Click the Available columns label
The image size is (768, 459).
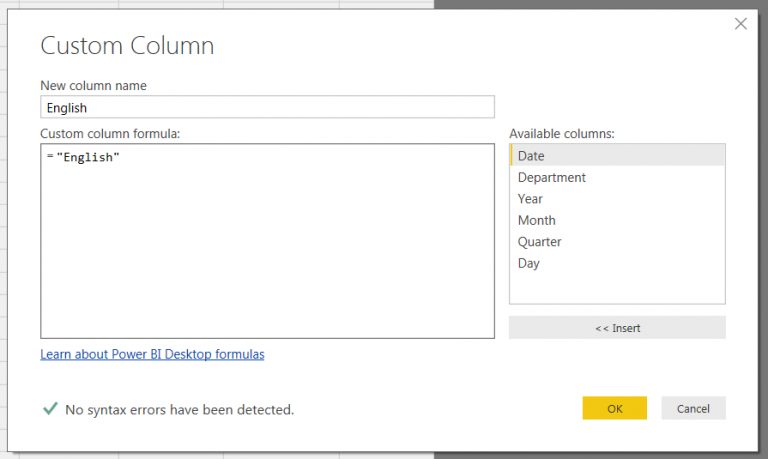(x=561, y=133)
